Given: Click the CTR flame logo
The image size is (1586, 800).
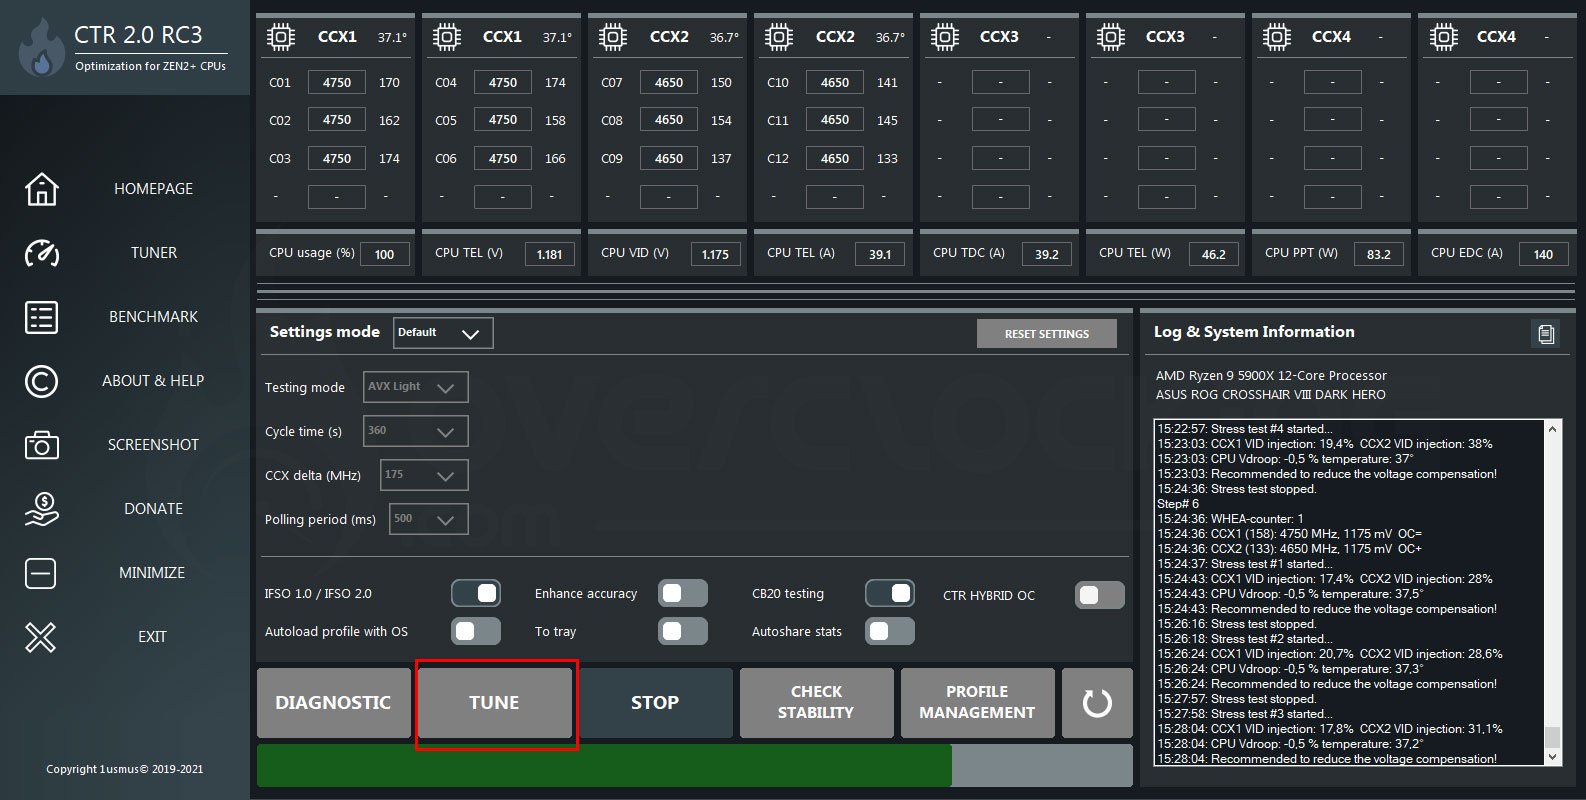Looking at the screenshot, I should 41,50.
